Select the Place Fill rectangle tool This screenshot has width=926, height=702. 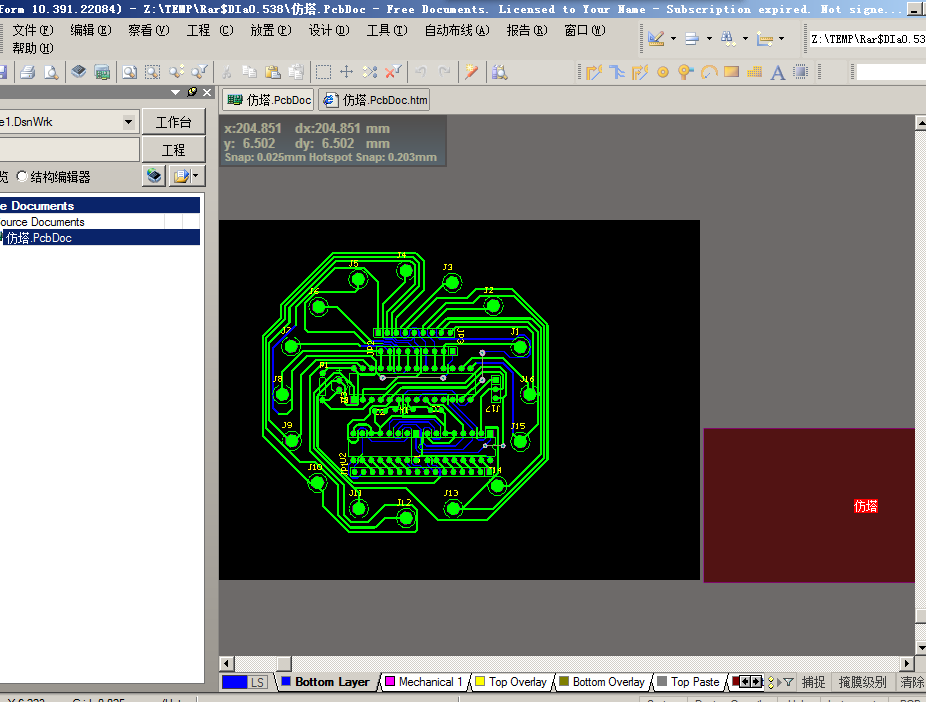pyautogui.click(x=732, y=72)
